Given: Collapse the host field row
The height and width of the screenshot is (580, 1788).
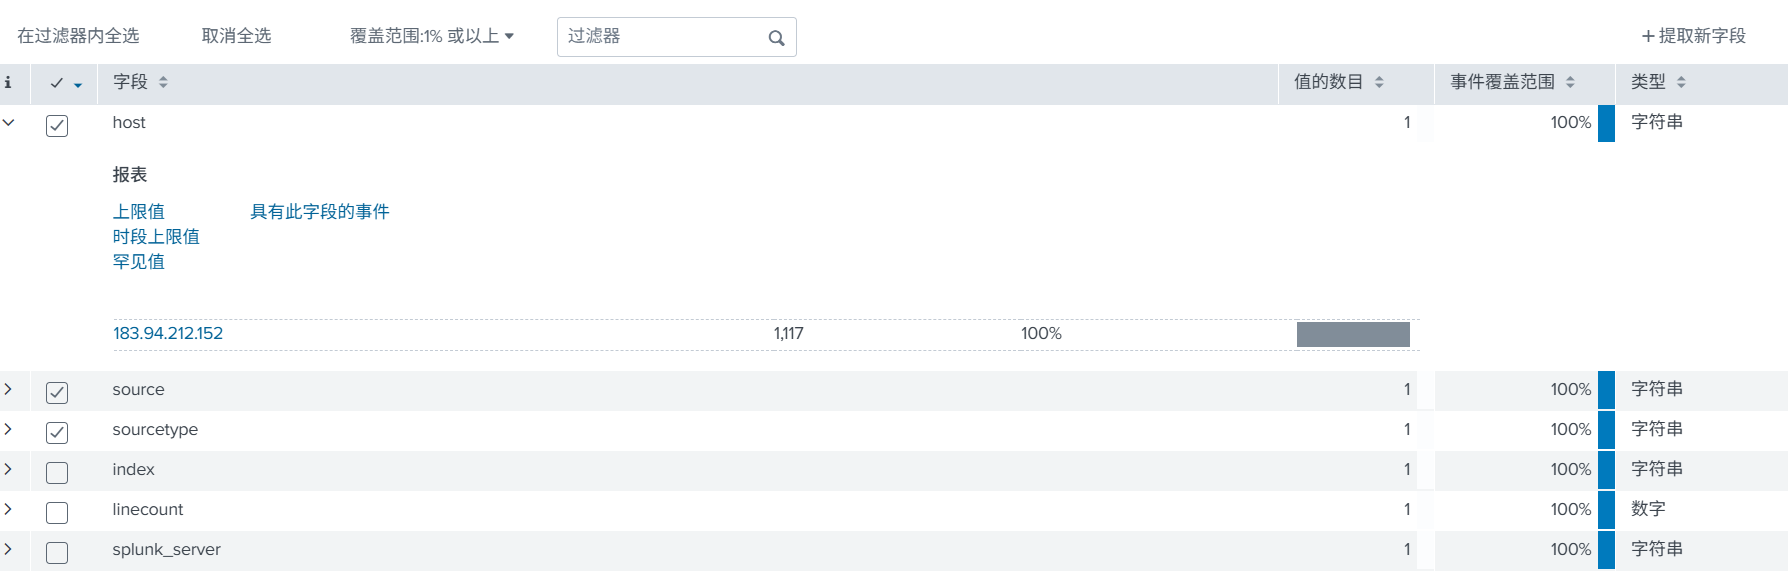Looking at the screenshot, I should pyautogui.click(x=9, y=122).
